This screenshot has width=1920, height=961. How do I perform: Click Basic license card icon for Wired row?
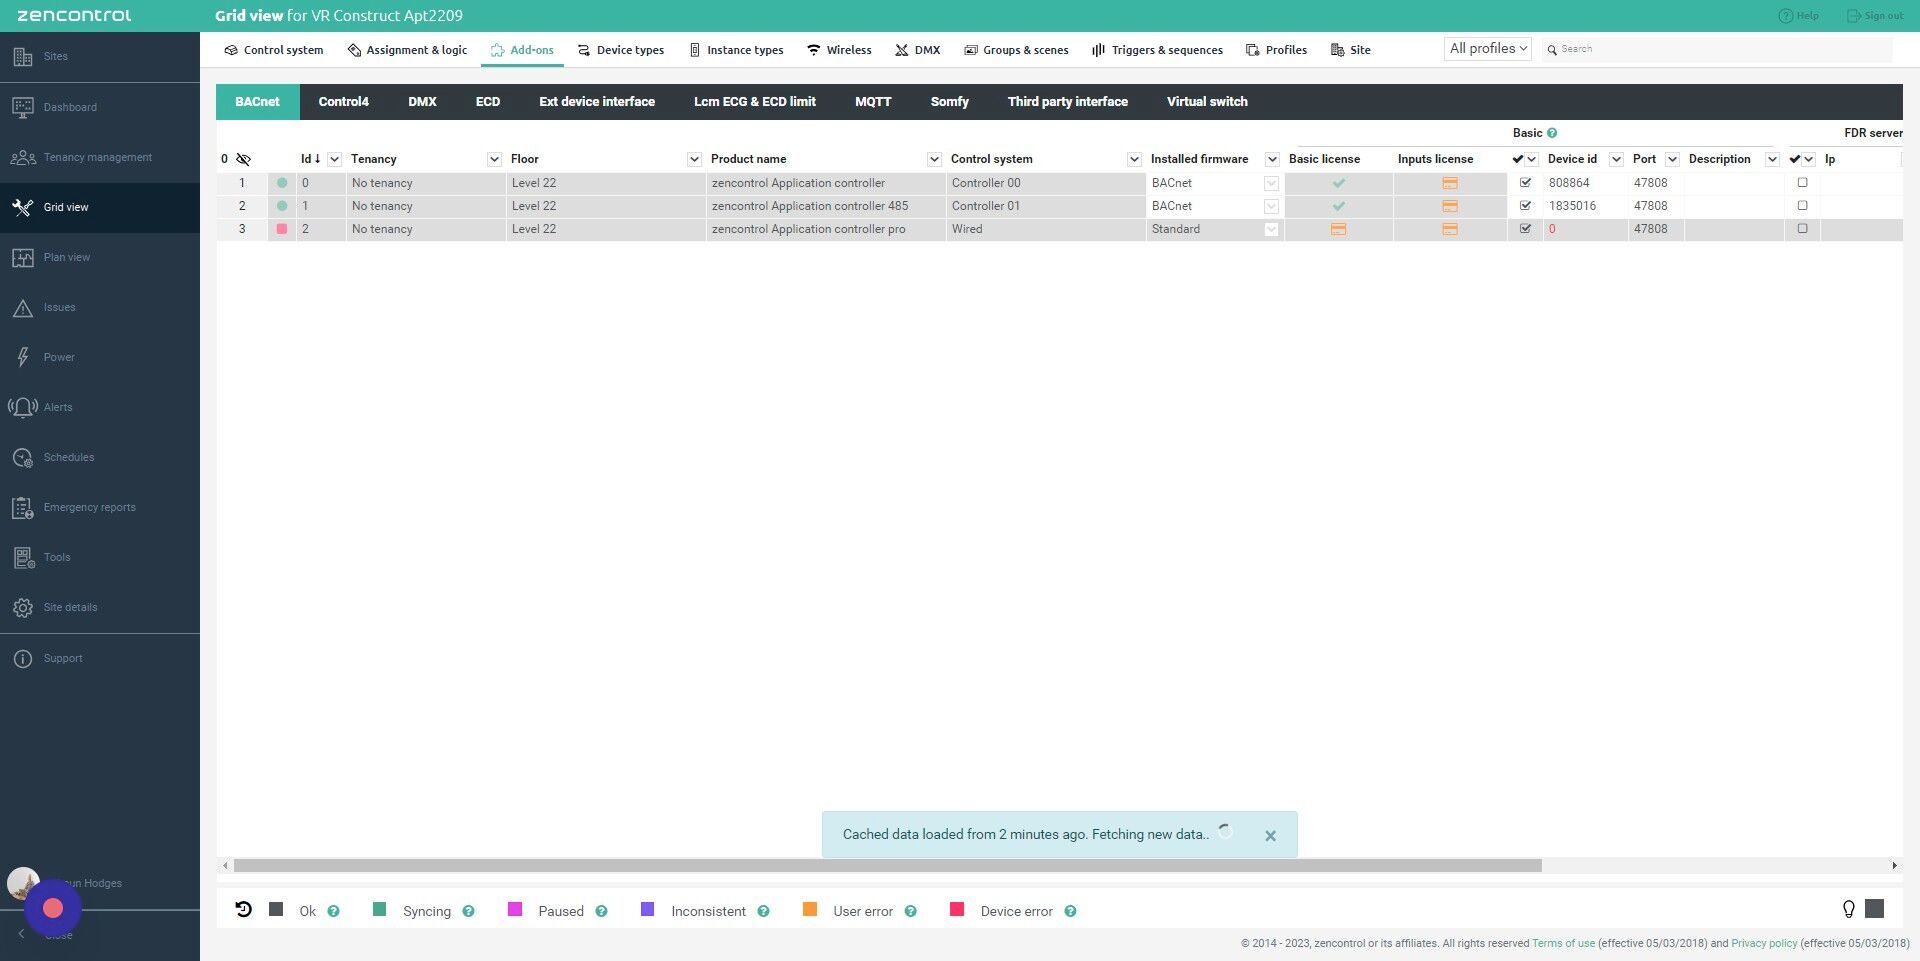1338,229
